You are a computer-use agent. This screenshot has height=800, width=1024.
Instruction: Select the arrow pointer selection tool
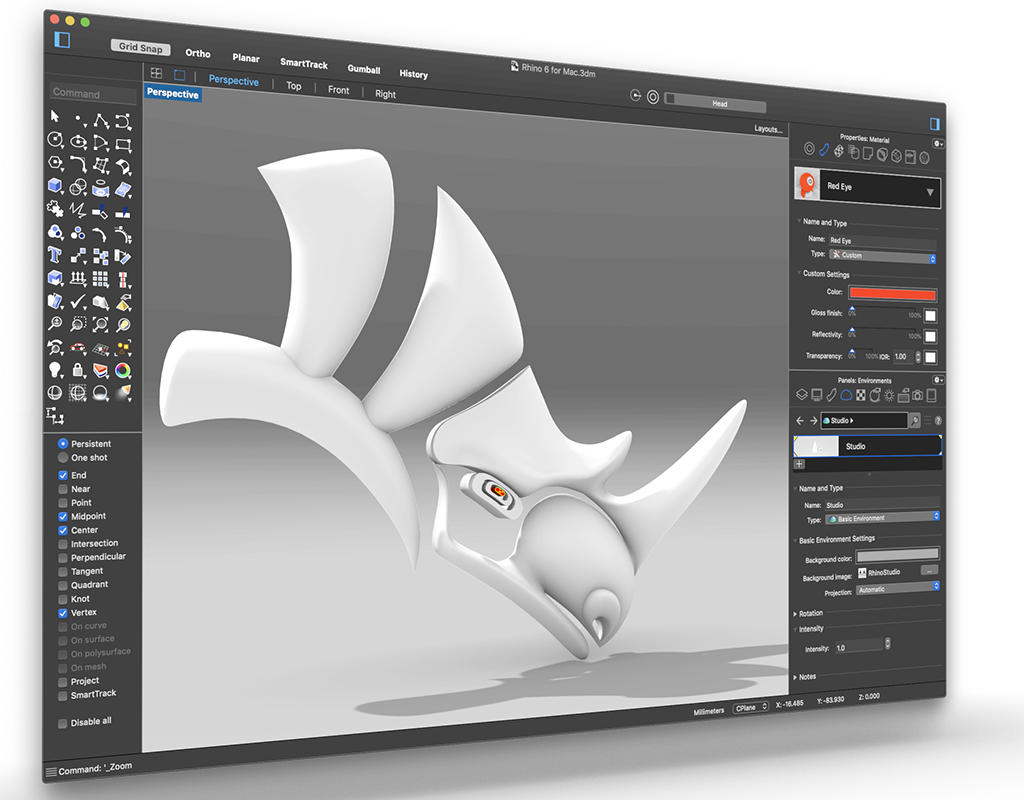pos(55,116)
